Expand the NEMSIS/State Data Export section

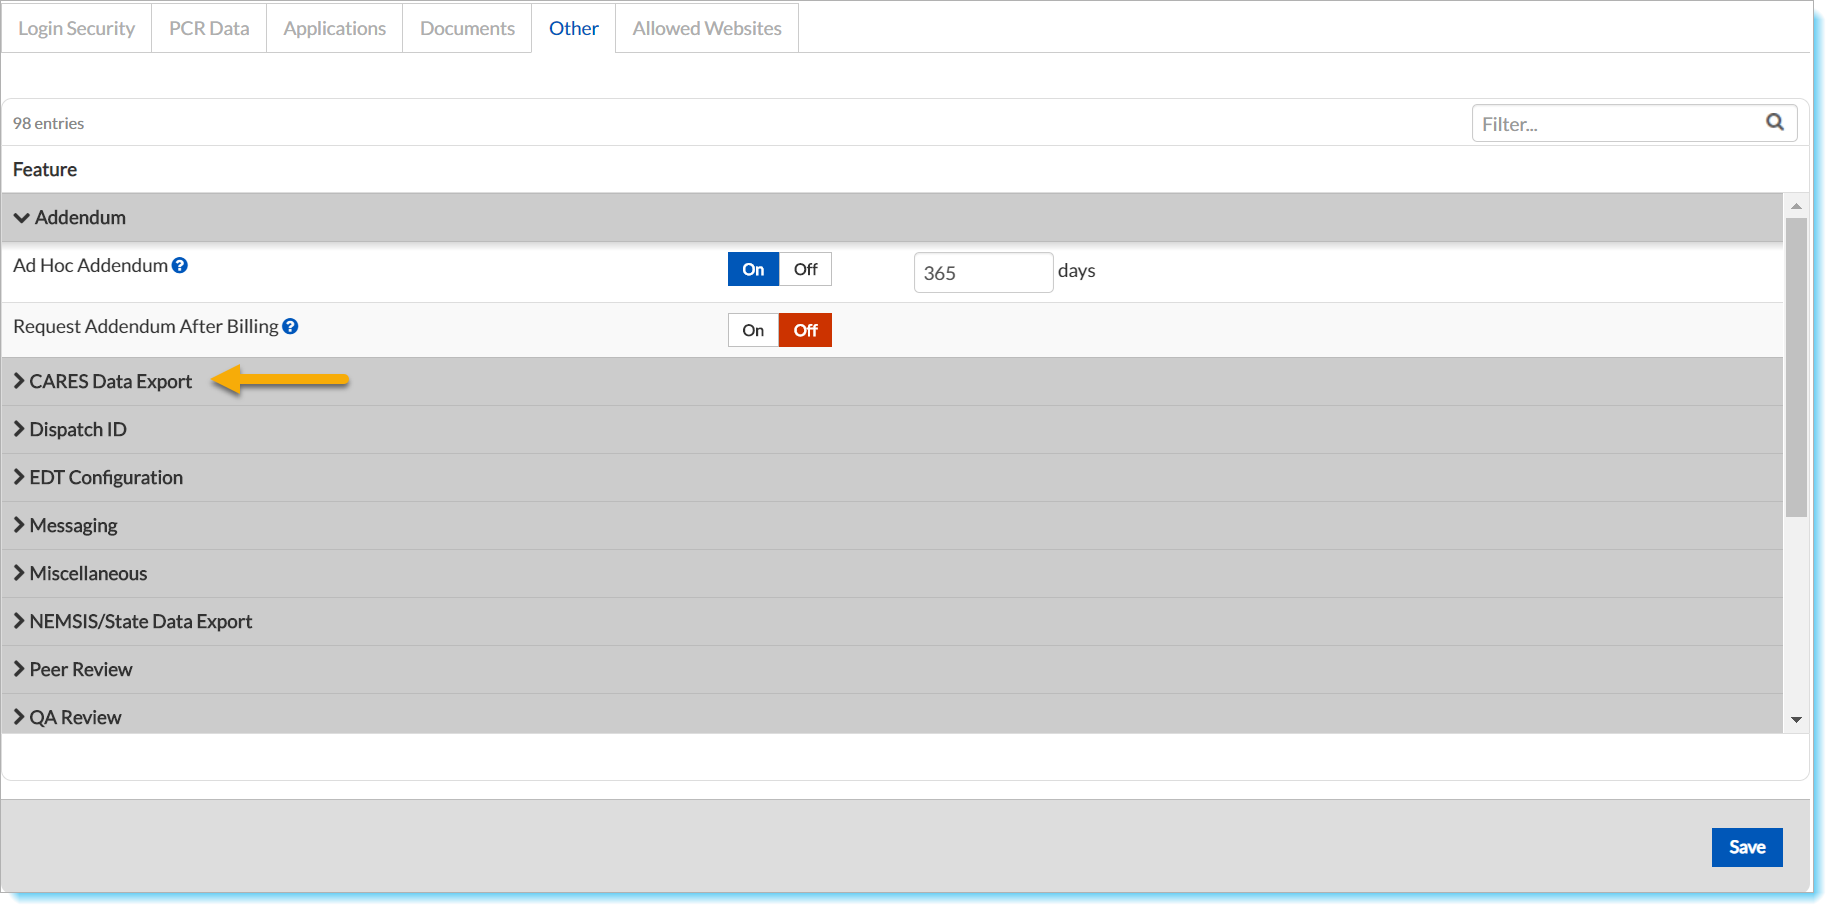pyautogui.click(x=892, y=621)
